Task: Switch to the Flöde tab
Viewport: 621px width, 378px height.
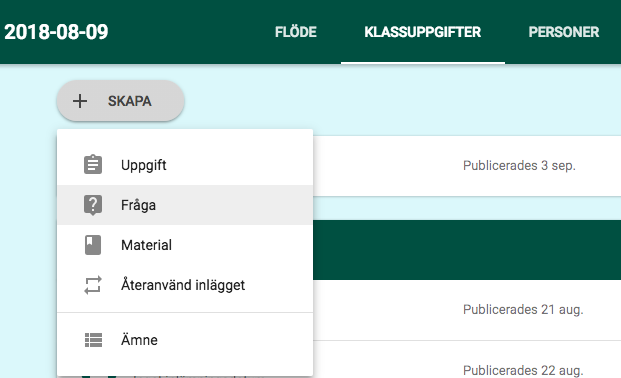Action: pyautogui.click(x=296, y=32)
